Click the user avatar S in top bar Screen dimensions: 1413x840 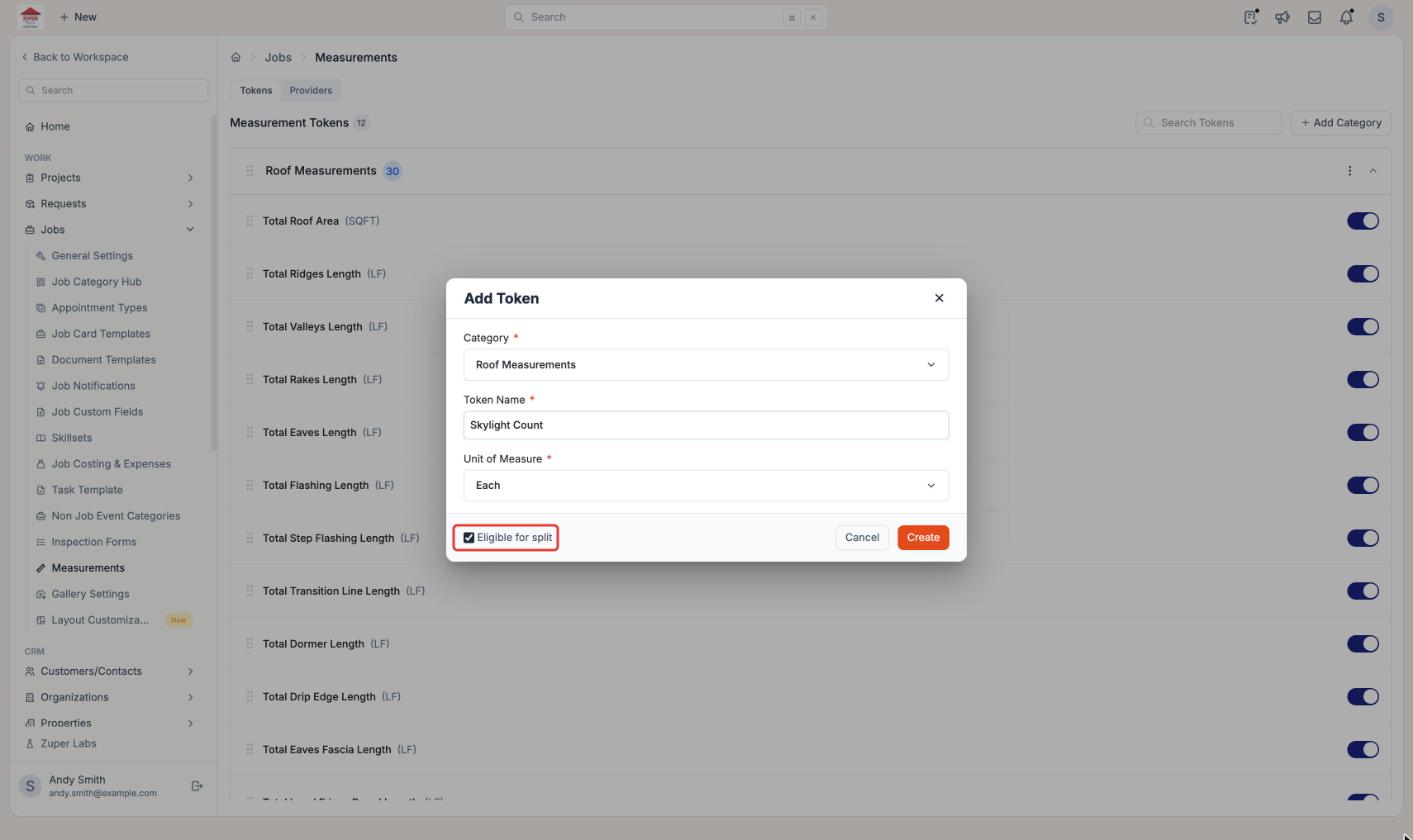(x=1380, y=17)
